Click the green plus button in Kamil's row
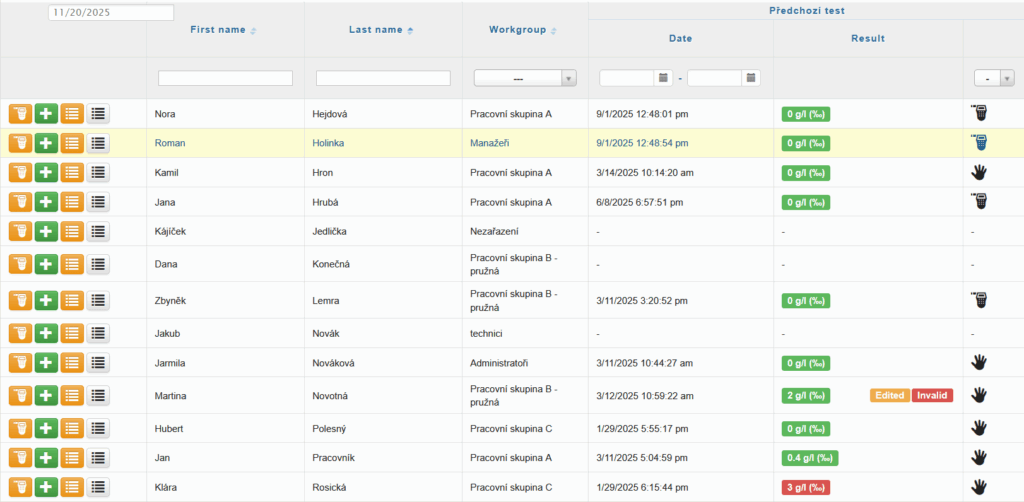The image size is (1024, 502). tap(46, 172)
